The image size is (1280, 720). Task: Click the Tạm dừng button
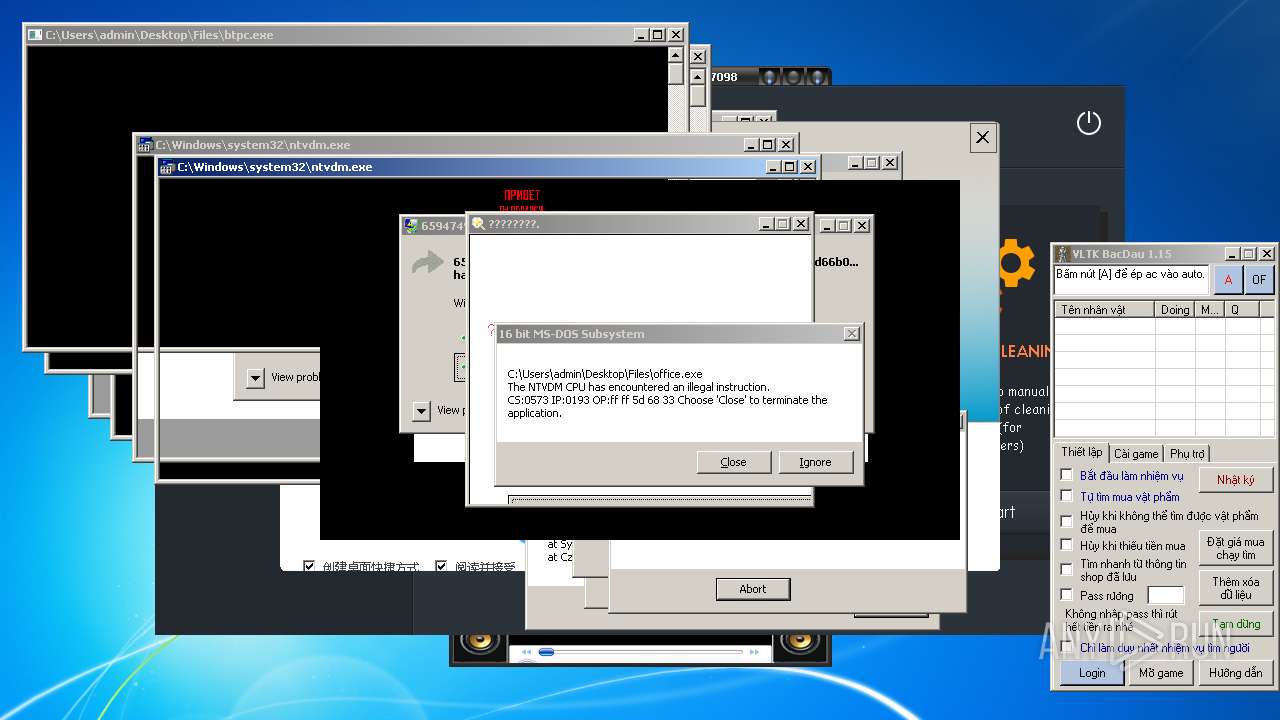click(x=1236, y=624)
